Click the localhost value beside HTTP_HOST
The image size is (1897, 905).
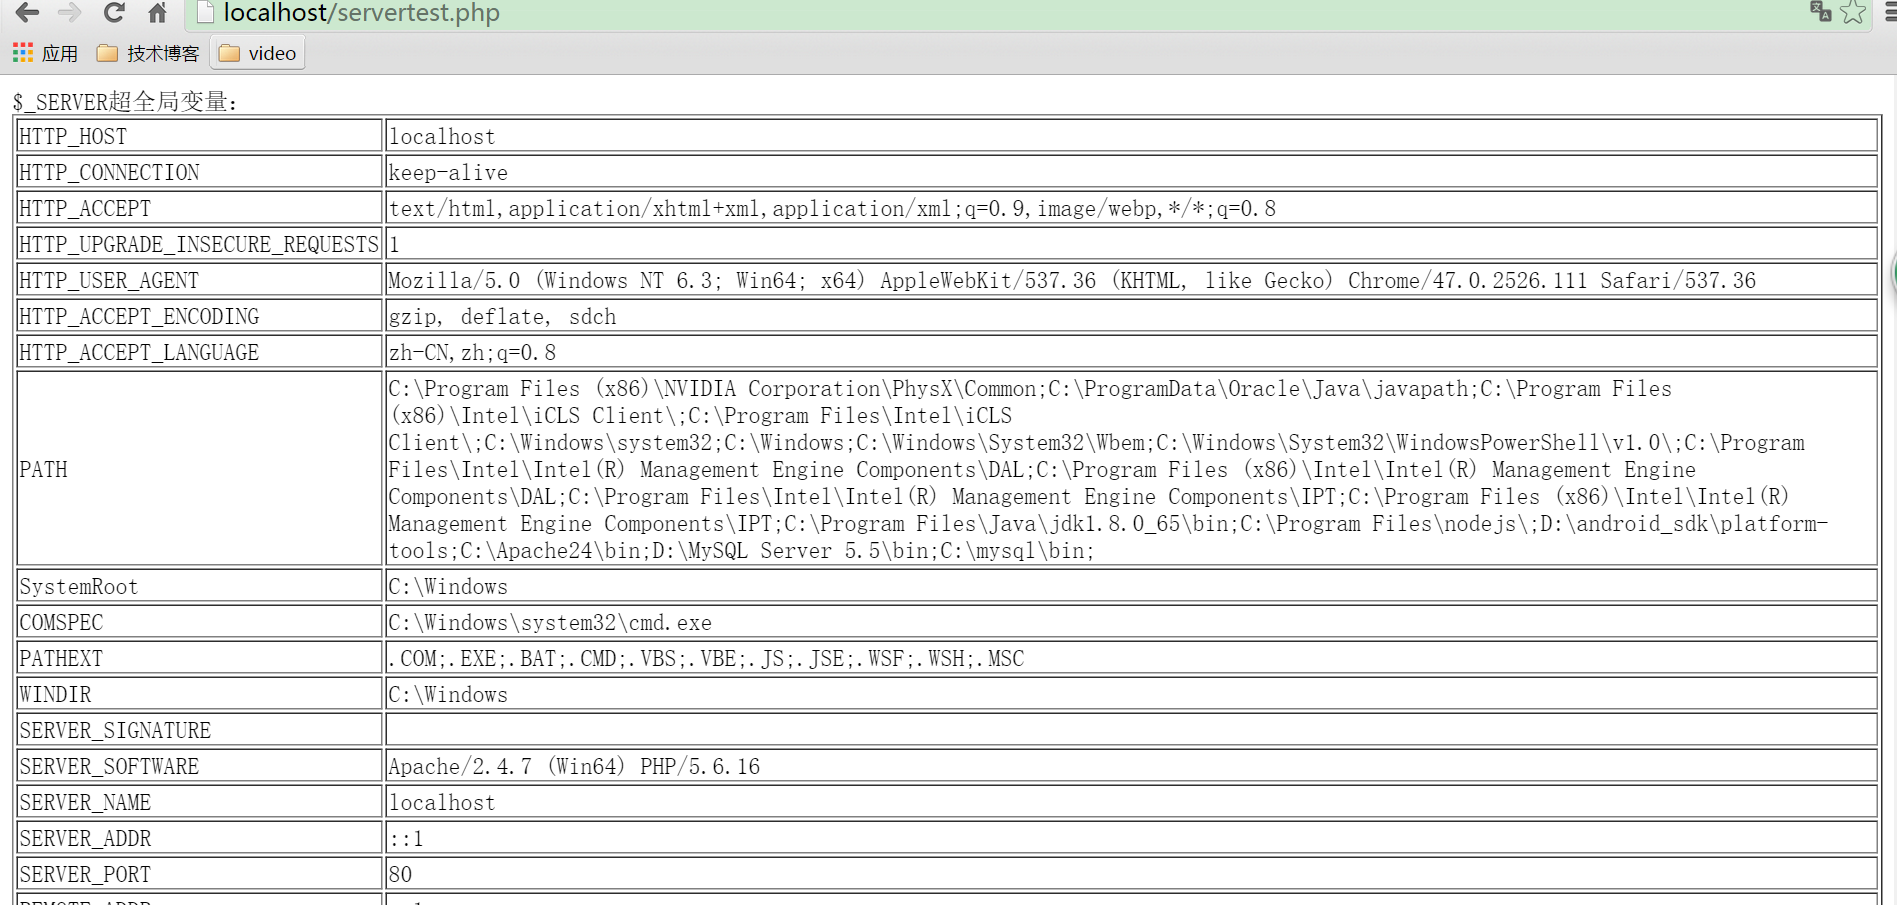point(442,137)
